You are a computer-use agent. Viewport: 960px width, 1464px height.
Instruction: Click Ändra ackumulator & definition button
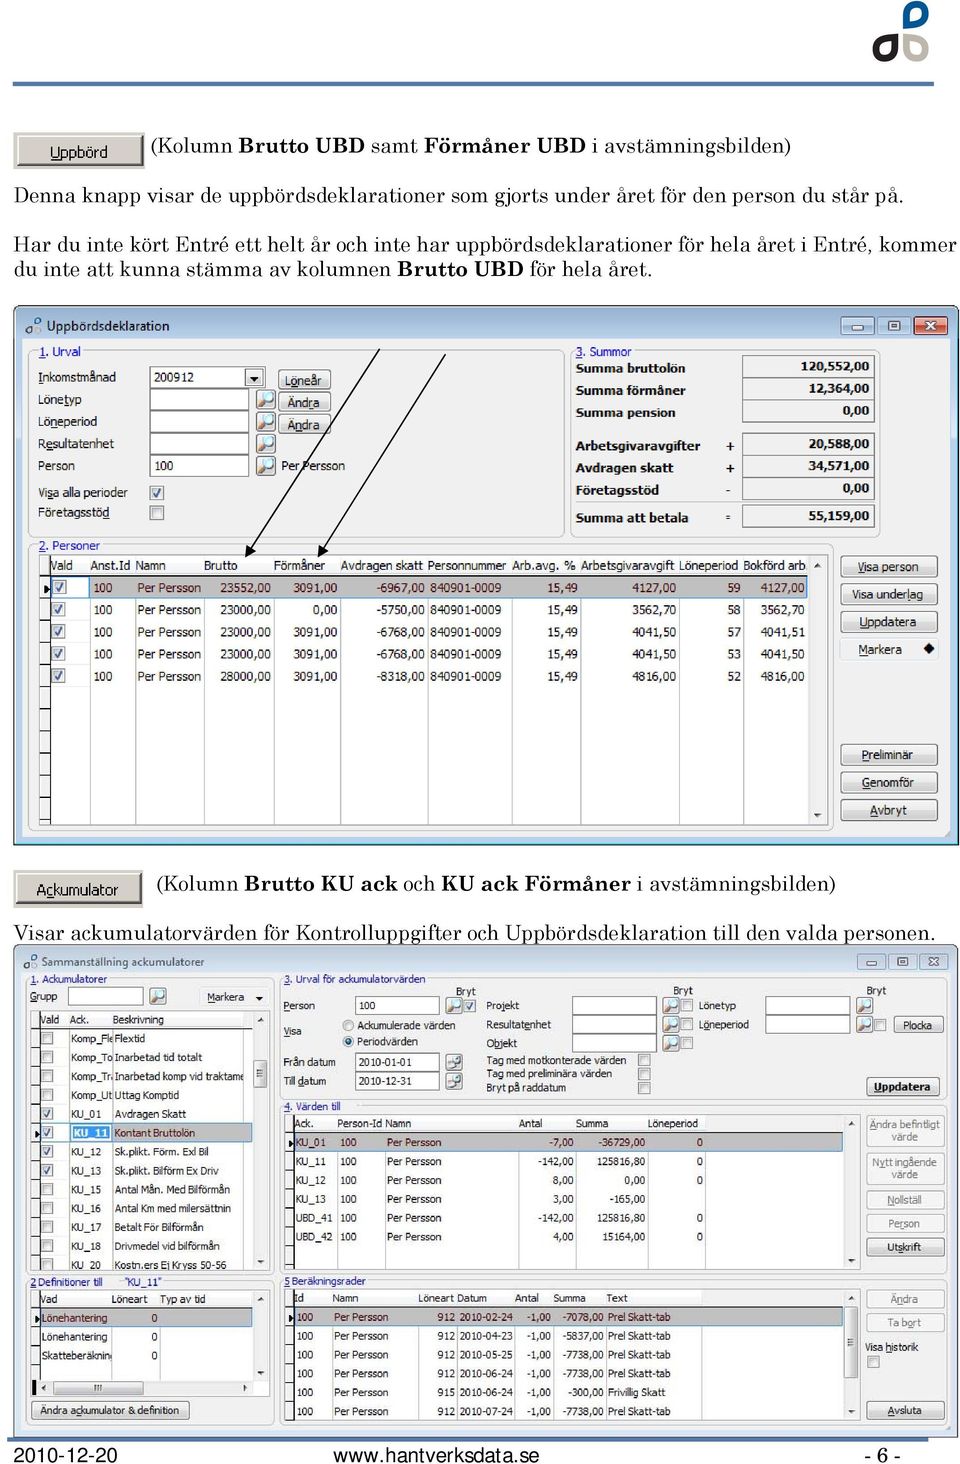[110, 1411]
